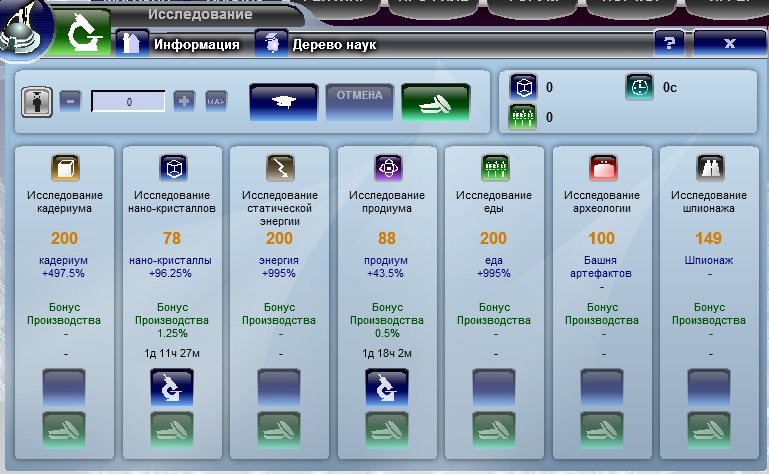The image size is (769, 474).
Task: Click the green button next to ОТМЕНА
Action: (x=435, y=101)
